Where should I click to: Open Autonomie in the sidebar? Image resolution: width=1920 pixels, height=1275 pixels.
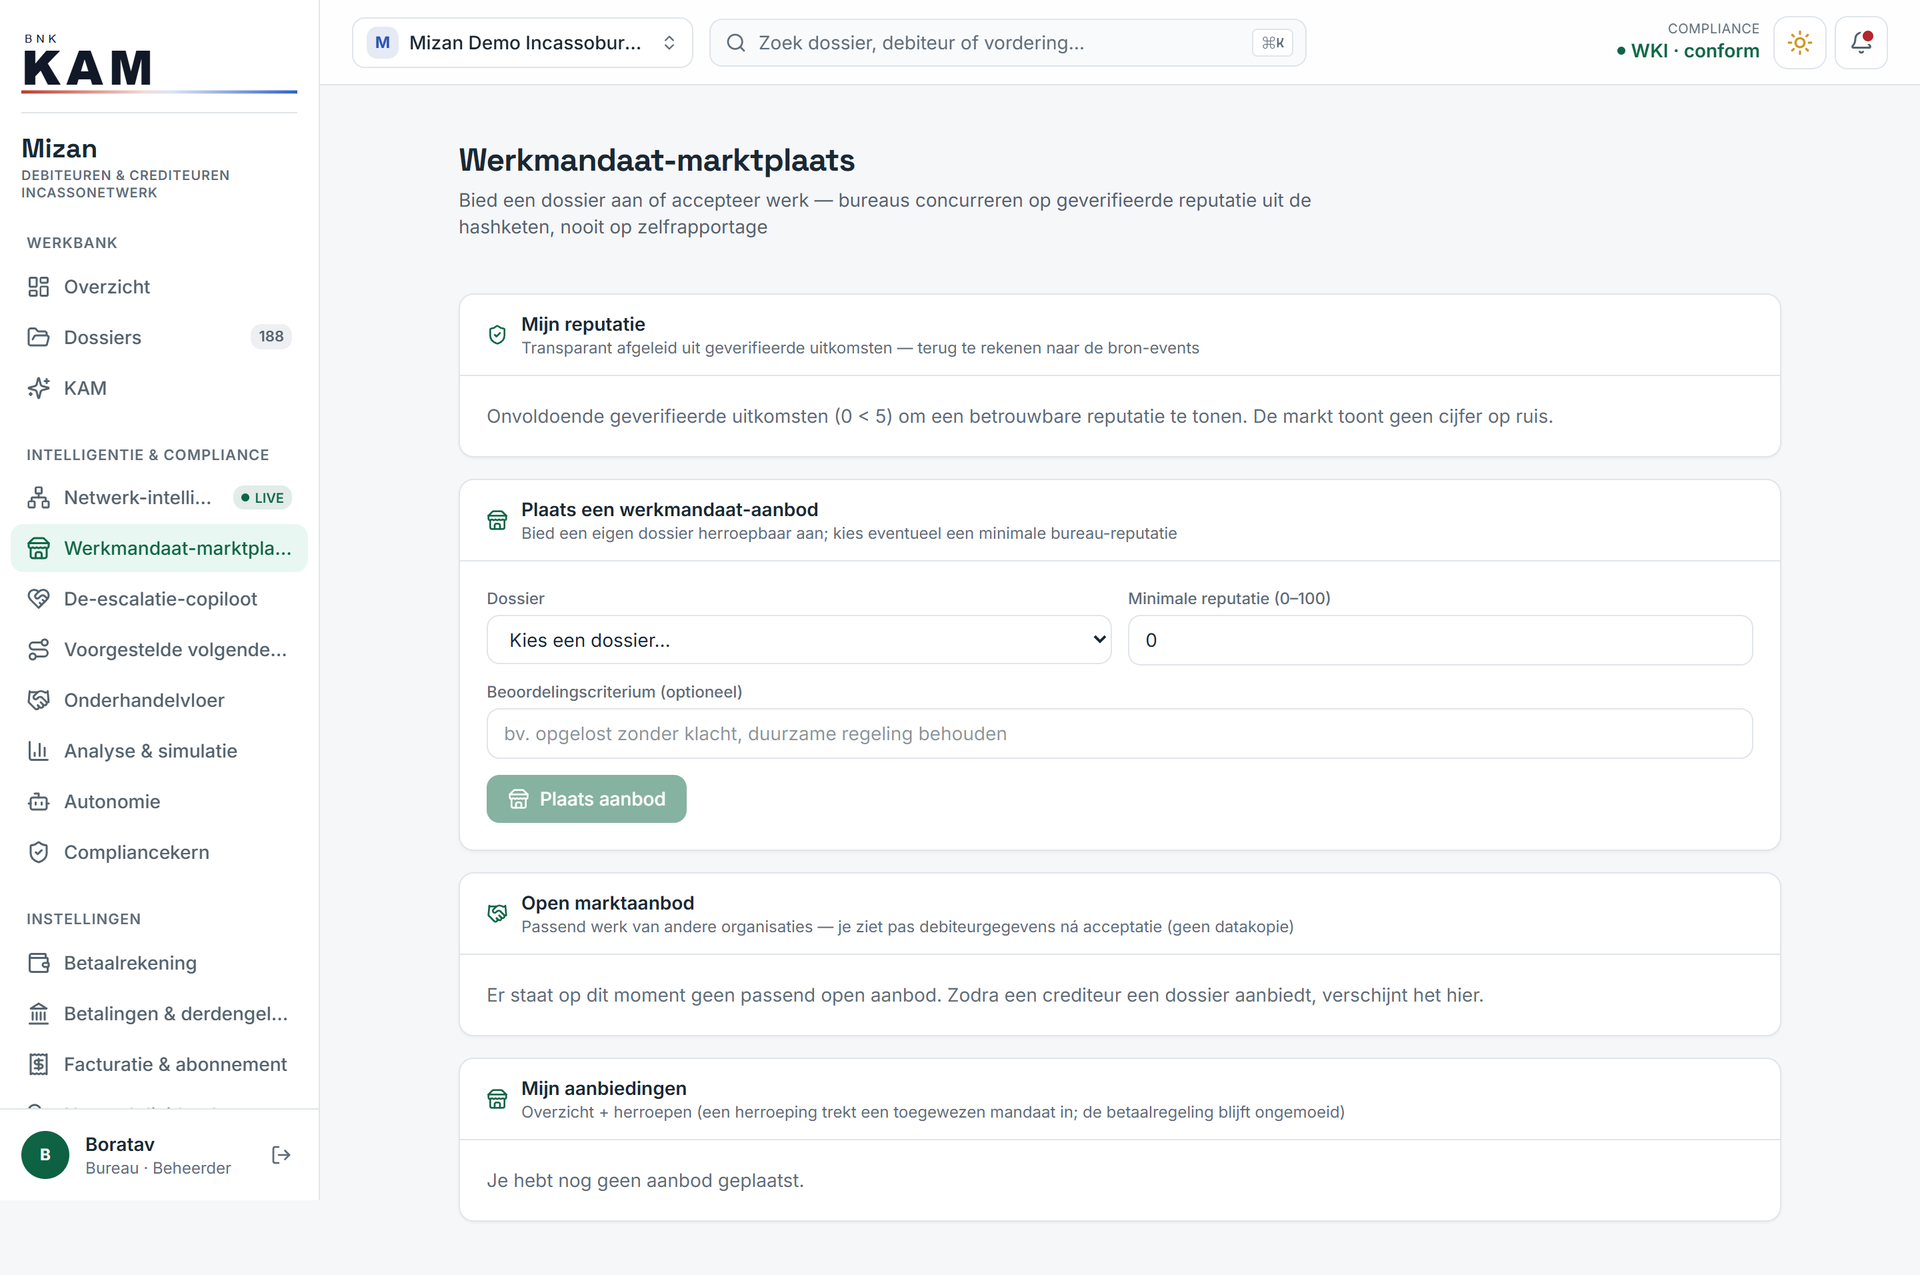click(x=159, y=801)
